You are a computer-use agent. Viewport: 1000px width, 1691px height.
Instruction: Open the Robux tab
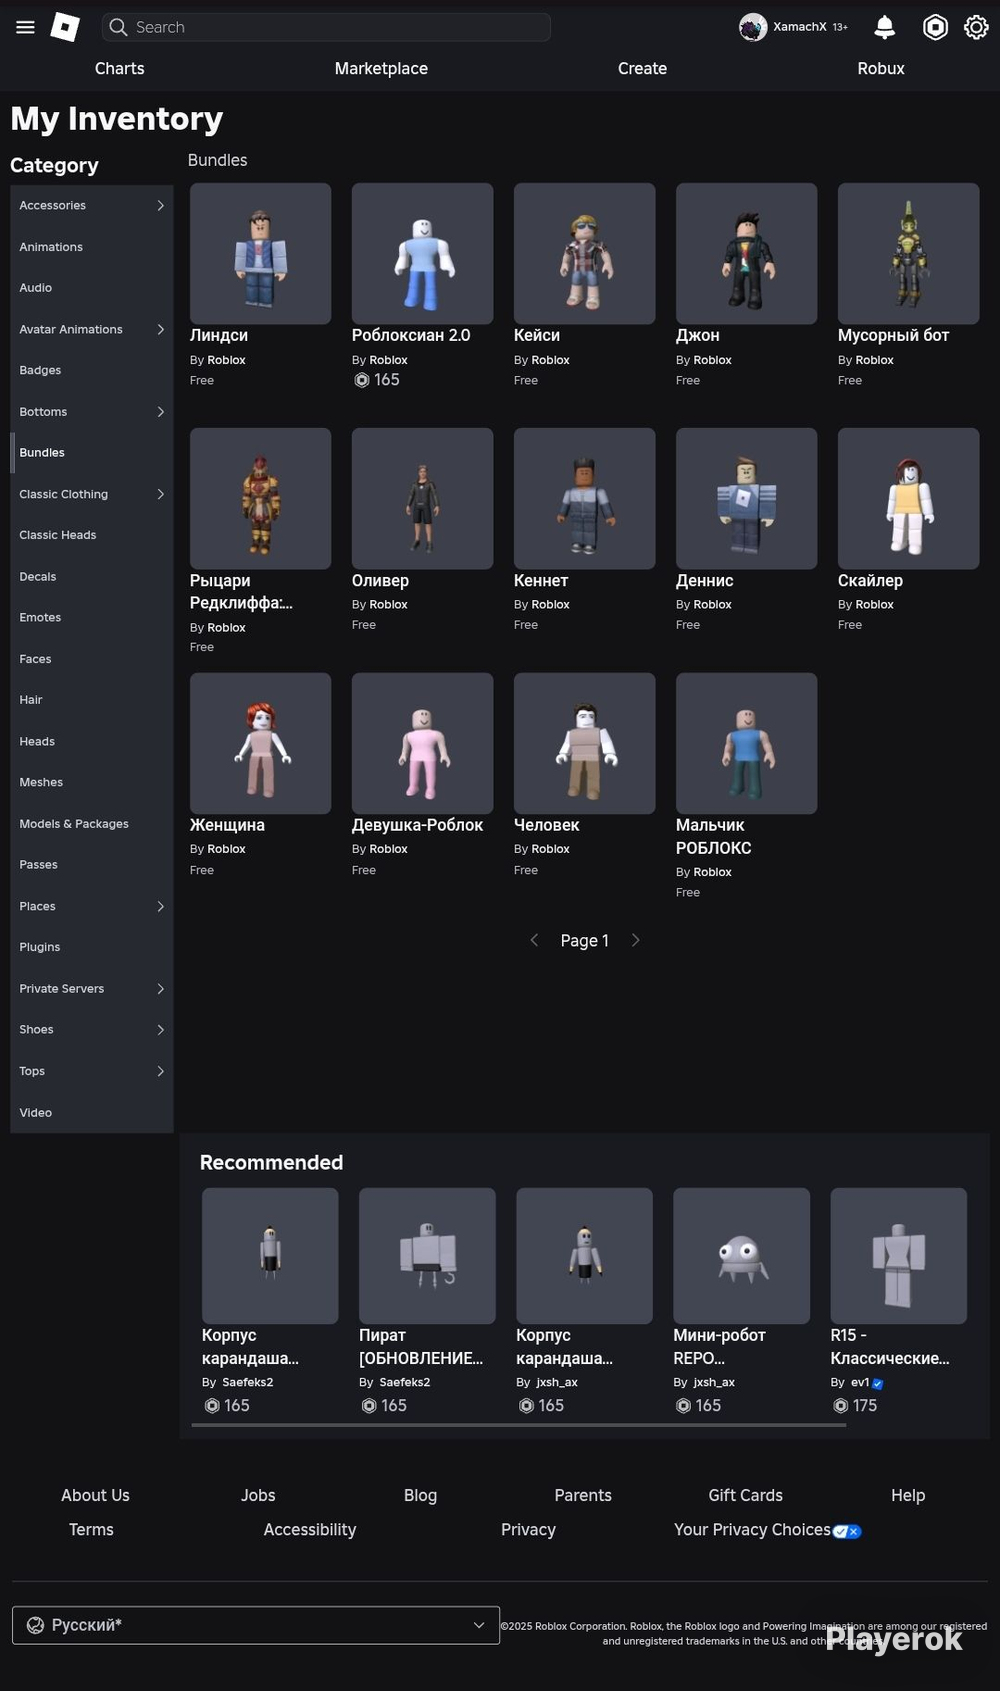881,68
